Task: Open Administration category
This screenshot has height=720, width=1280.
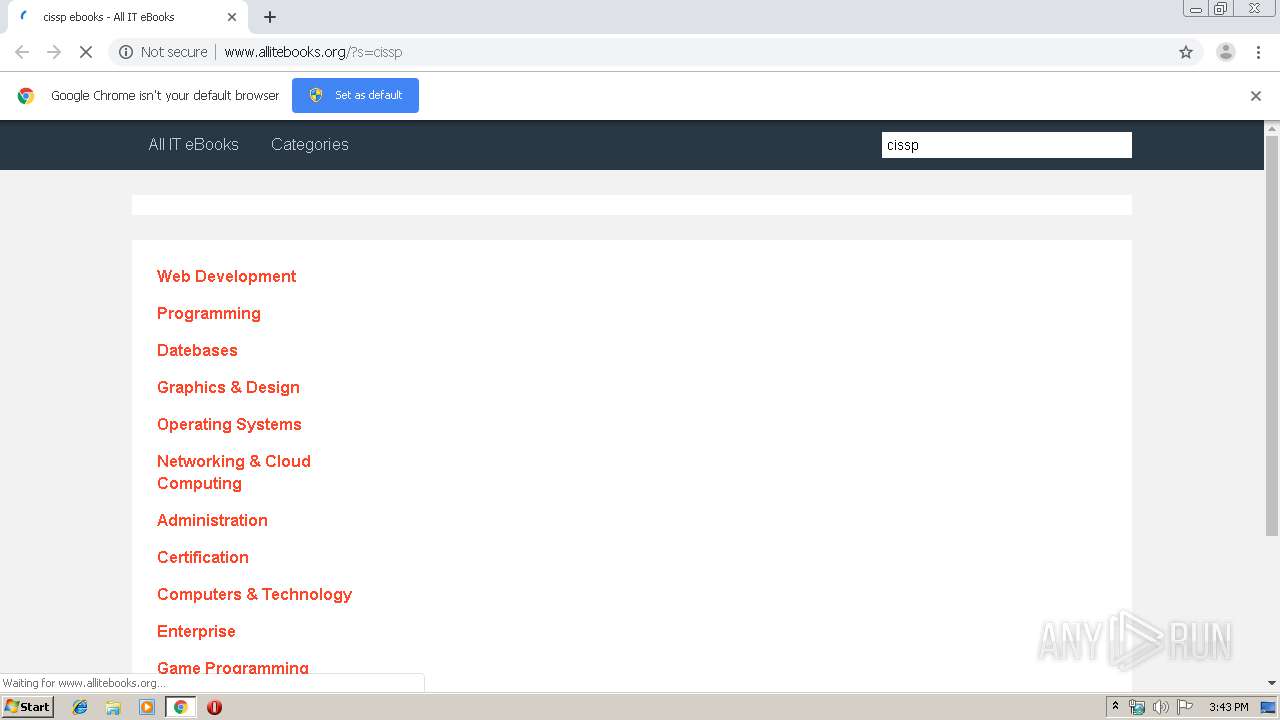Action: pos(212,520)
